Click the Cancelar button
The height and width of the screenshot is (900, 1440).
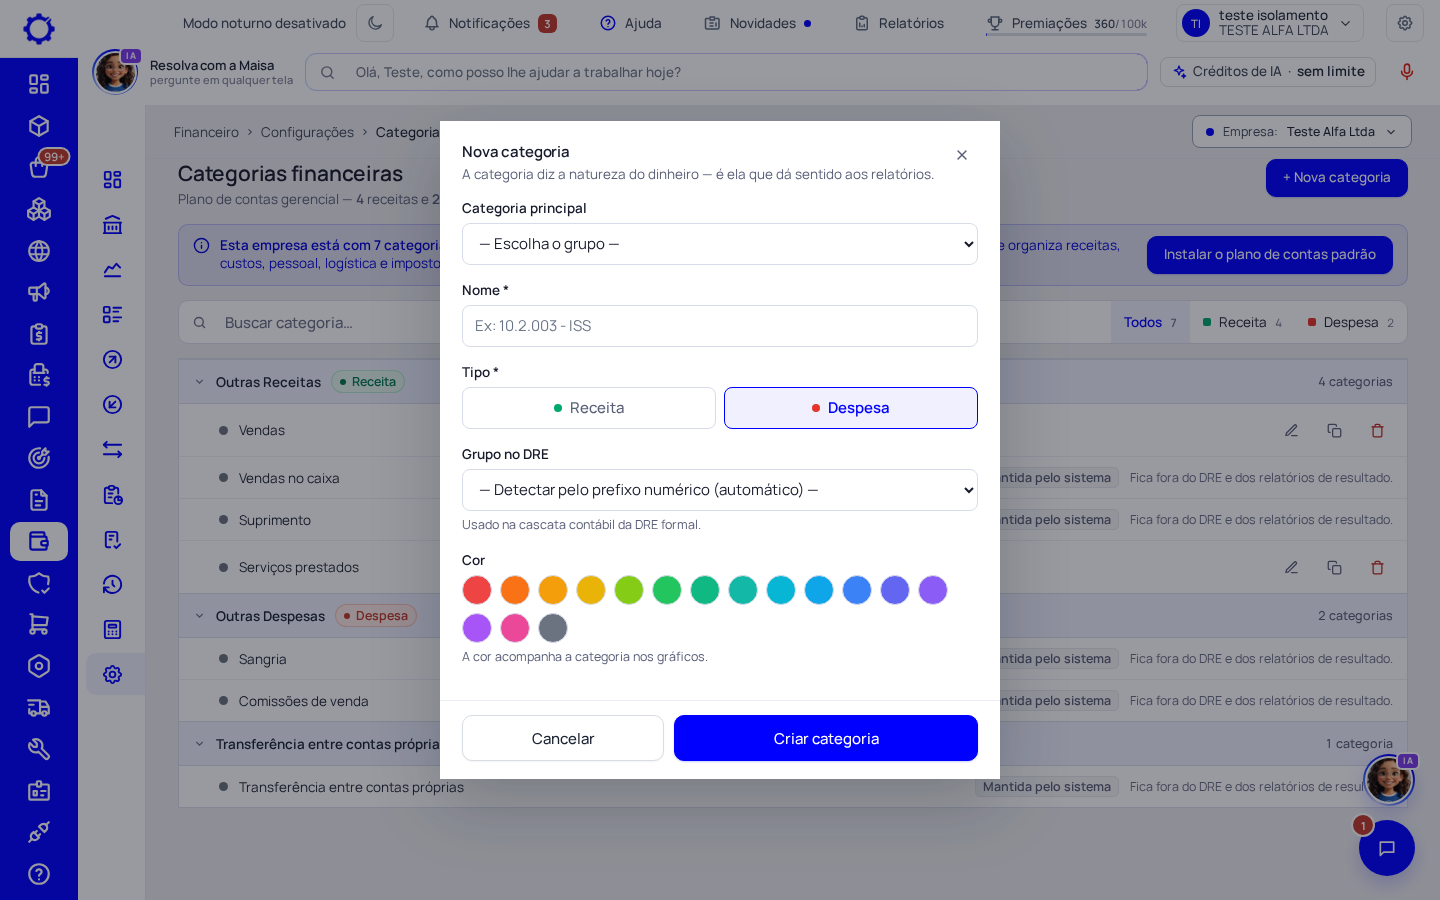563,738
